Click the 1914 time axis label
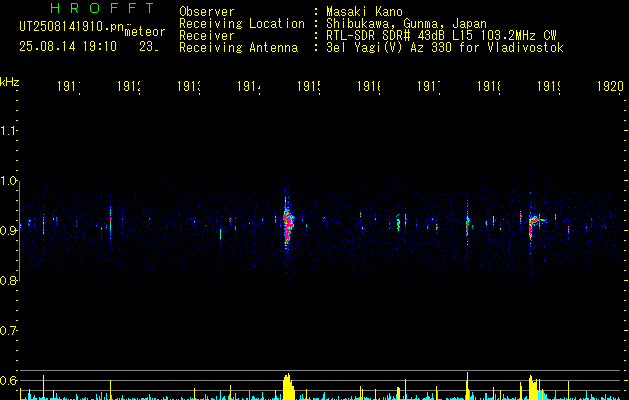The height and width of the screenshot is (400, 629). click(x=249, y=86)
